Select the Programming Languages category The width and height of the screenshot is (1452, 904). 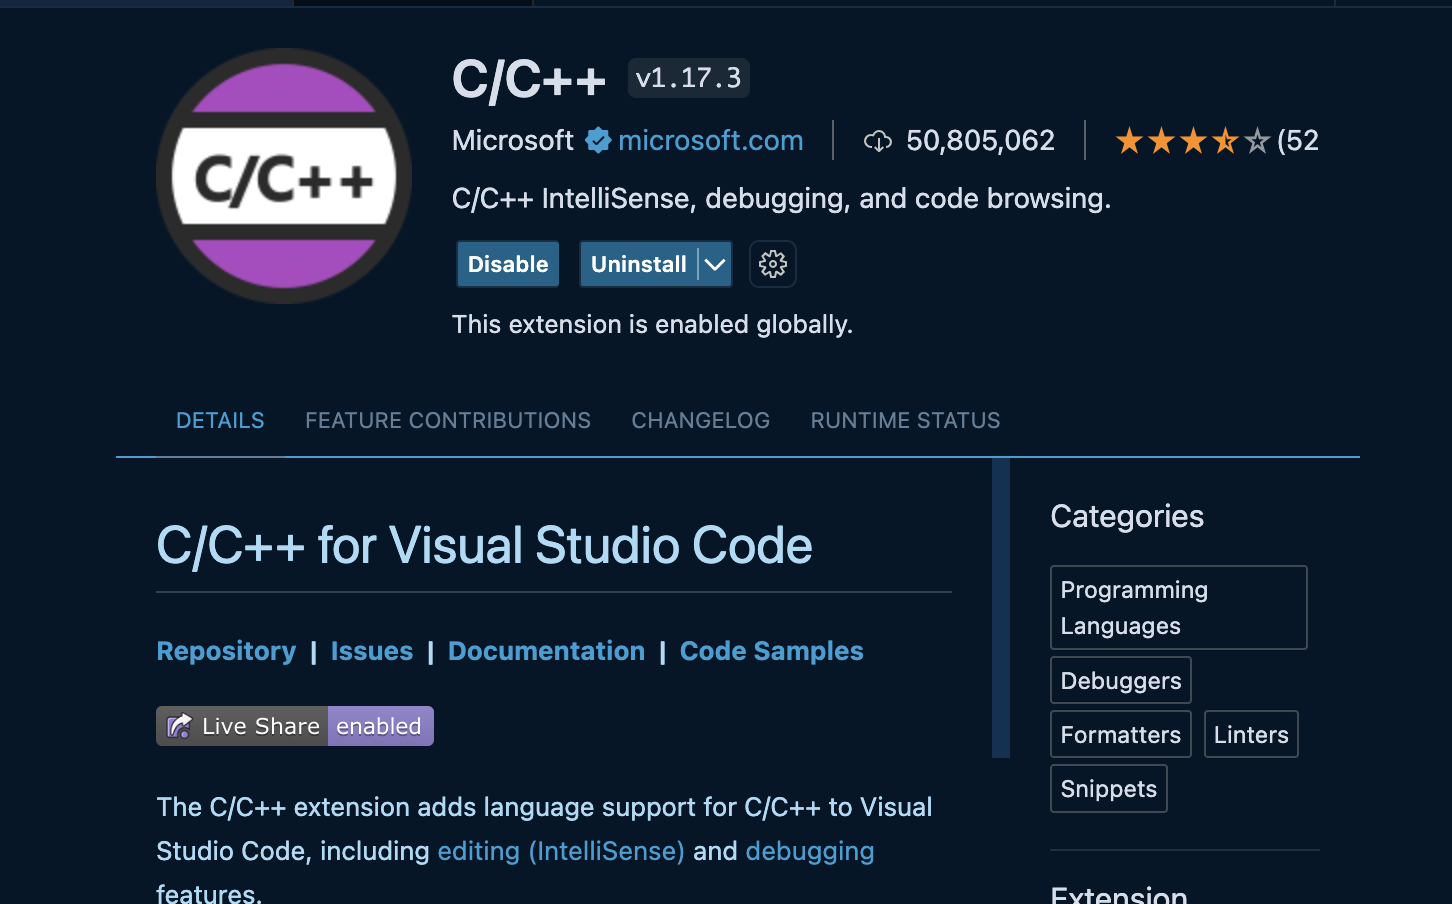(1179, 607)
